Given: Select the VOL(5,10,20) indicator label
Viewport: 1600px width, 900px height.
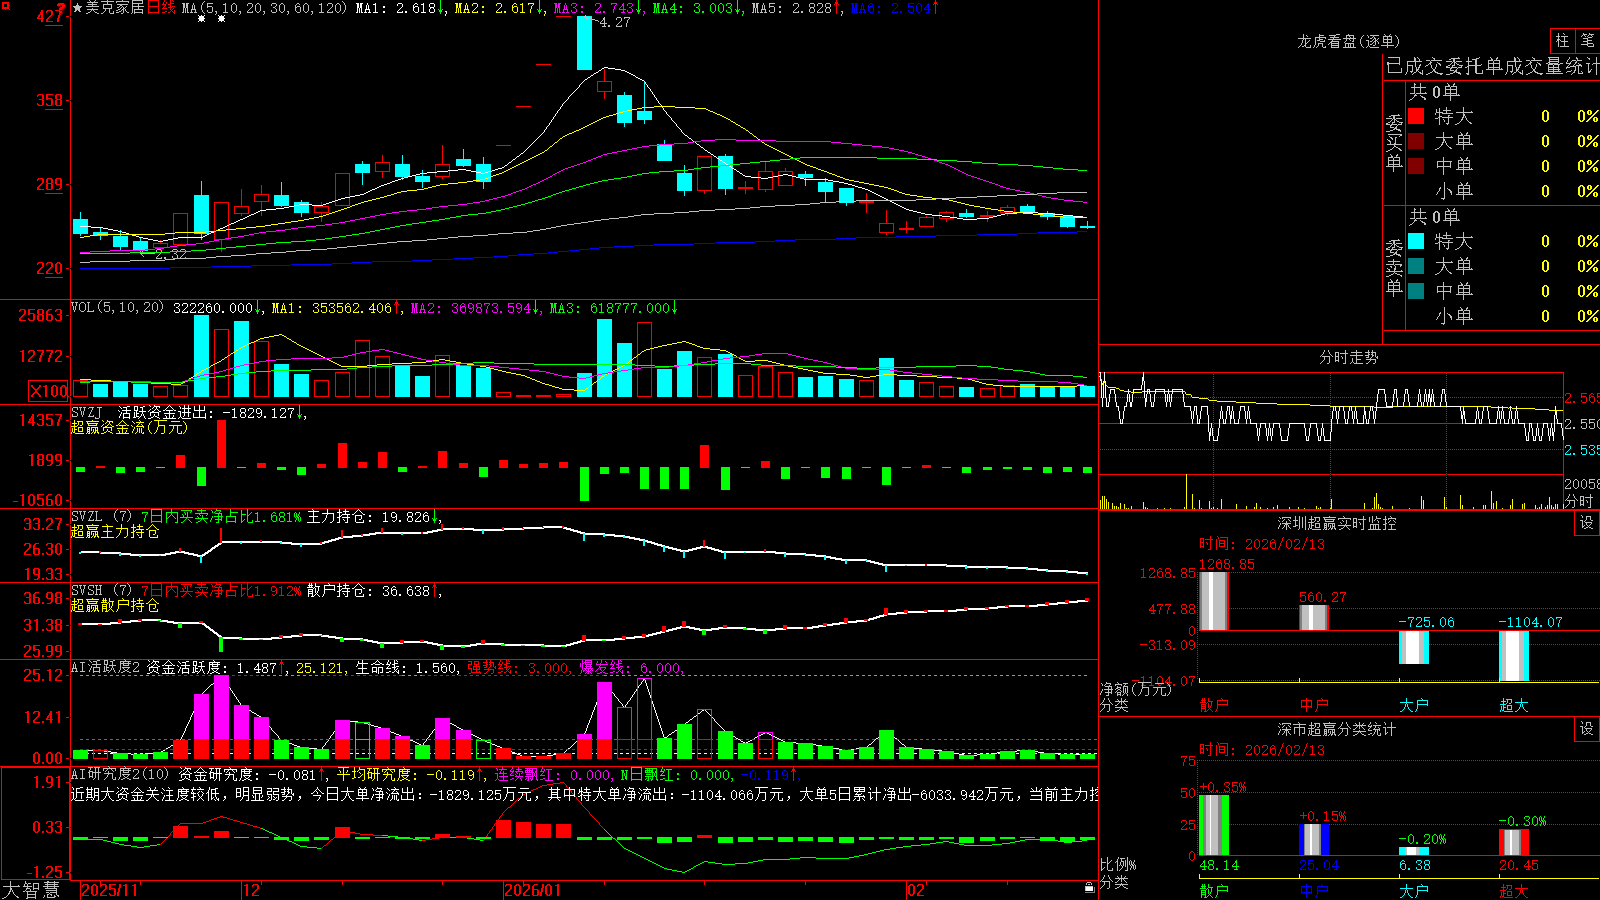Looking at the screenshot, I should coord(117,308).
